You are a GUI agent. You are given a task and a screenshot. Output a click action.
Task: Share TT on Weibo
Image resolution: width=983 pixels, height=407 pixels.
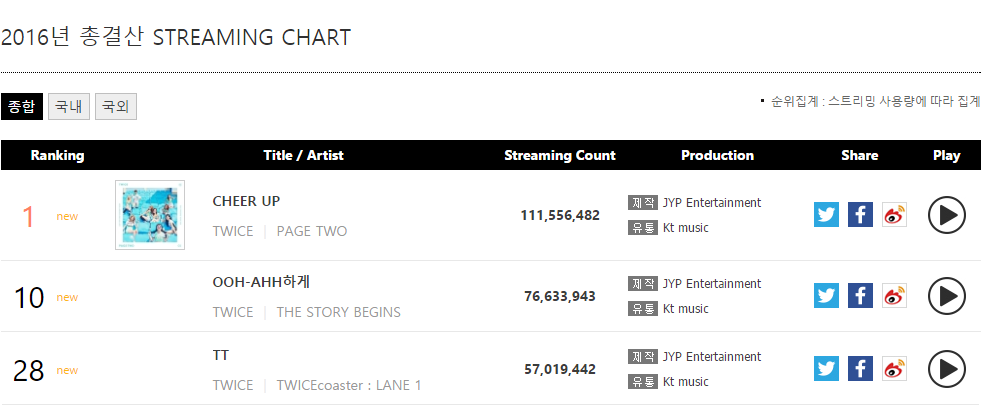point(894,369)
